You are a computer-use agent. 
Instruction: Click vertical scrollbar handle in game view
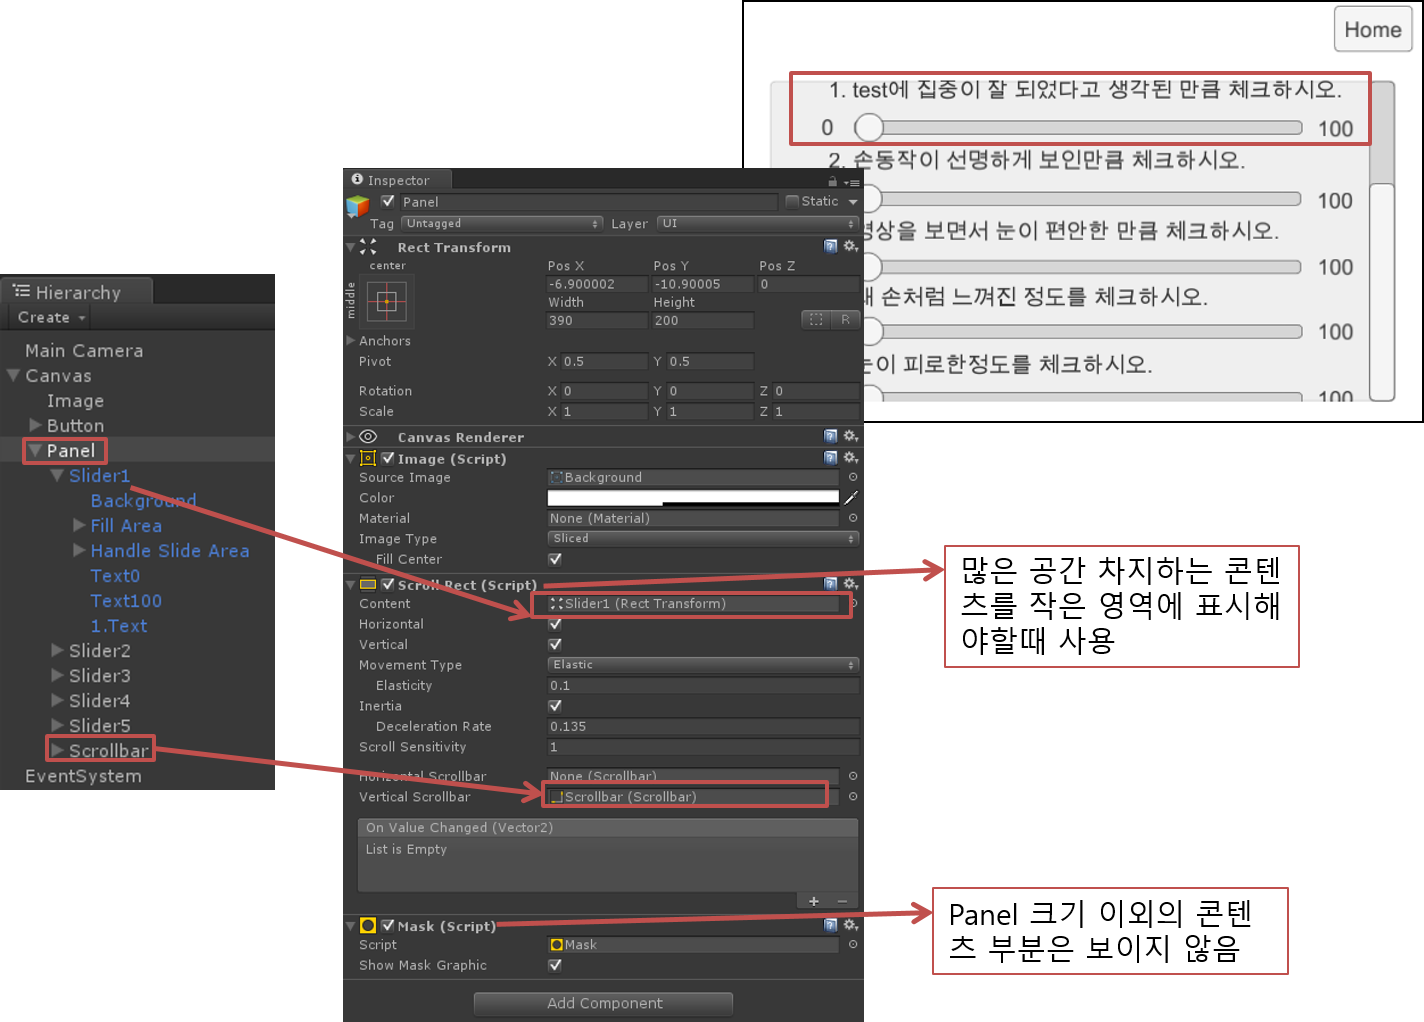click(x=1382, y=291)
